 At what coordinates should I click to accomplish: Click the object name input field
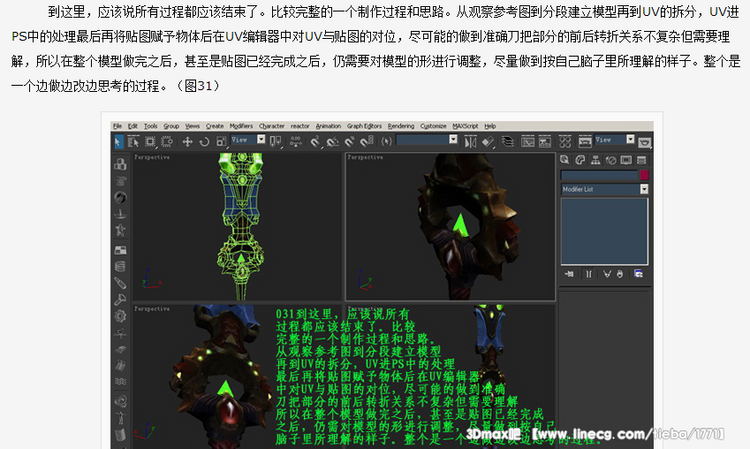click(598, 175)
